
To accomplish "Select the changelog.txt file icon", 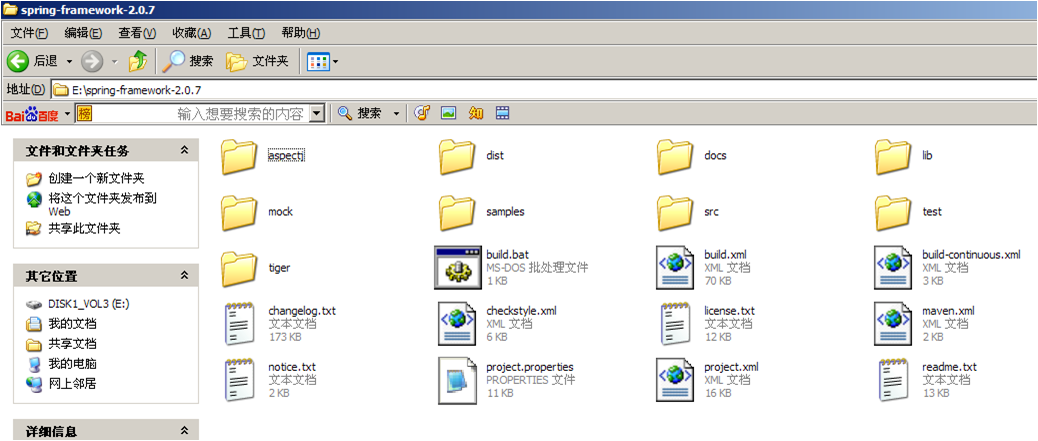I will (239, 324).
